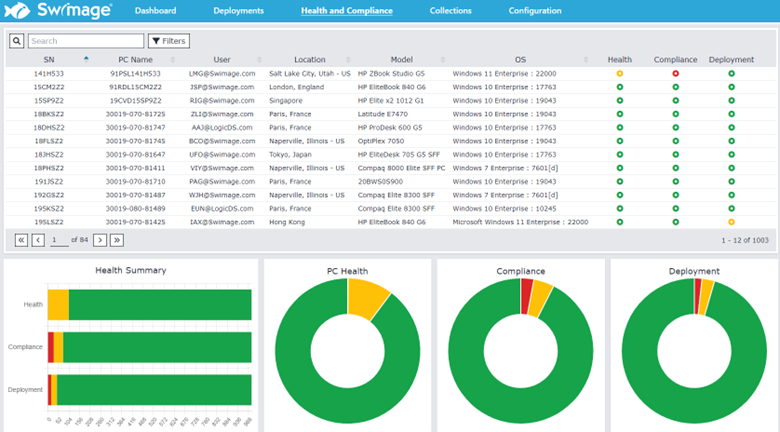The width and height of the screenshot is (780, 432).
Task: Click red compliance status icon for 141H533
Action: (675, 73)
